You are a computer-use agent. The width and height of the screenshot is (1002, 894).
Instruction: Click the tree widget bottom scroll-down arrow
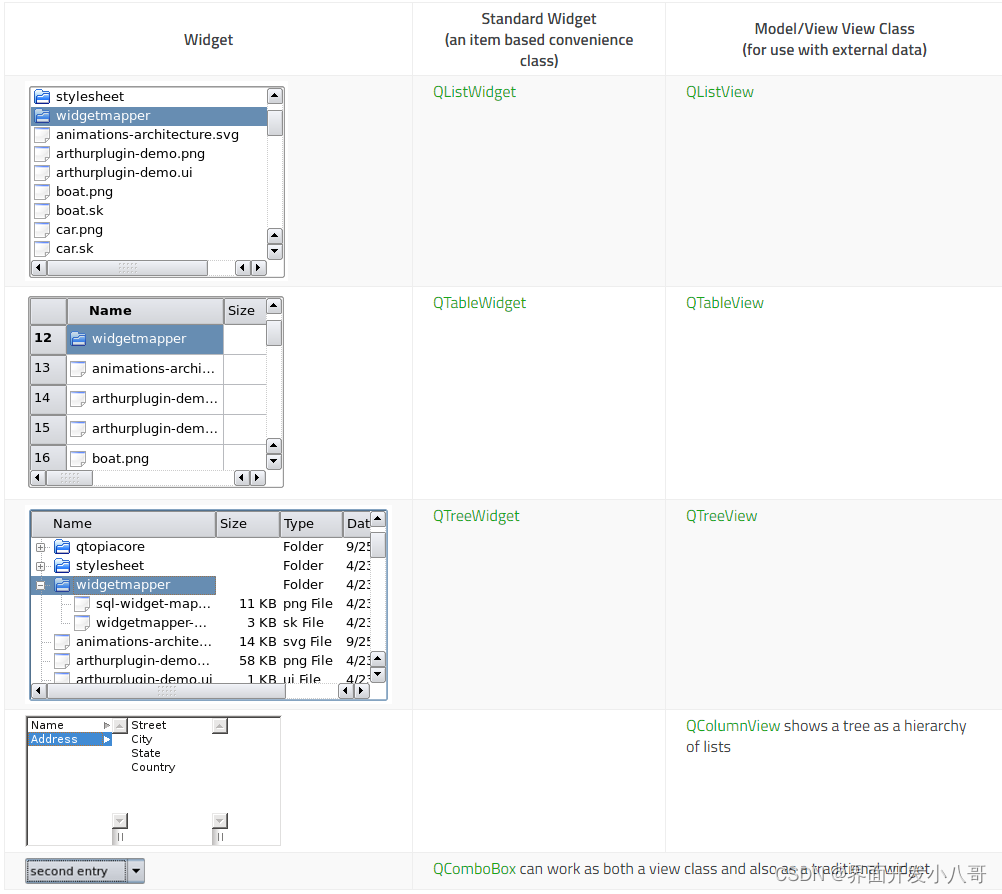click(x=378, y=674)
